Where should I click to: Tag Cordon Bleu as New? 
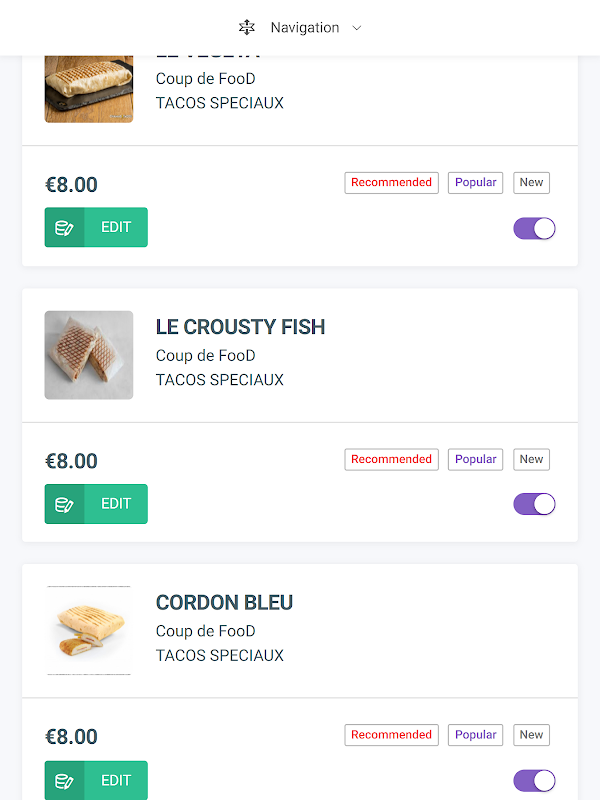[531, 735]
